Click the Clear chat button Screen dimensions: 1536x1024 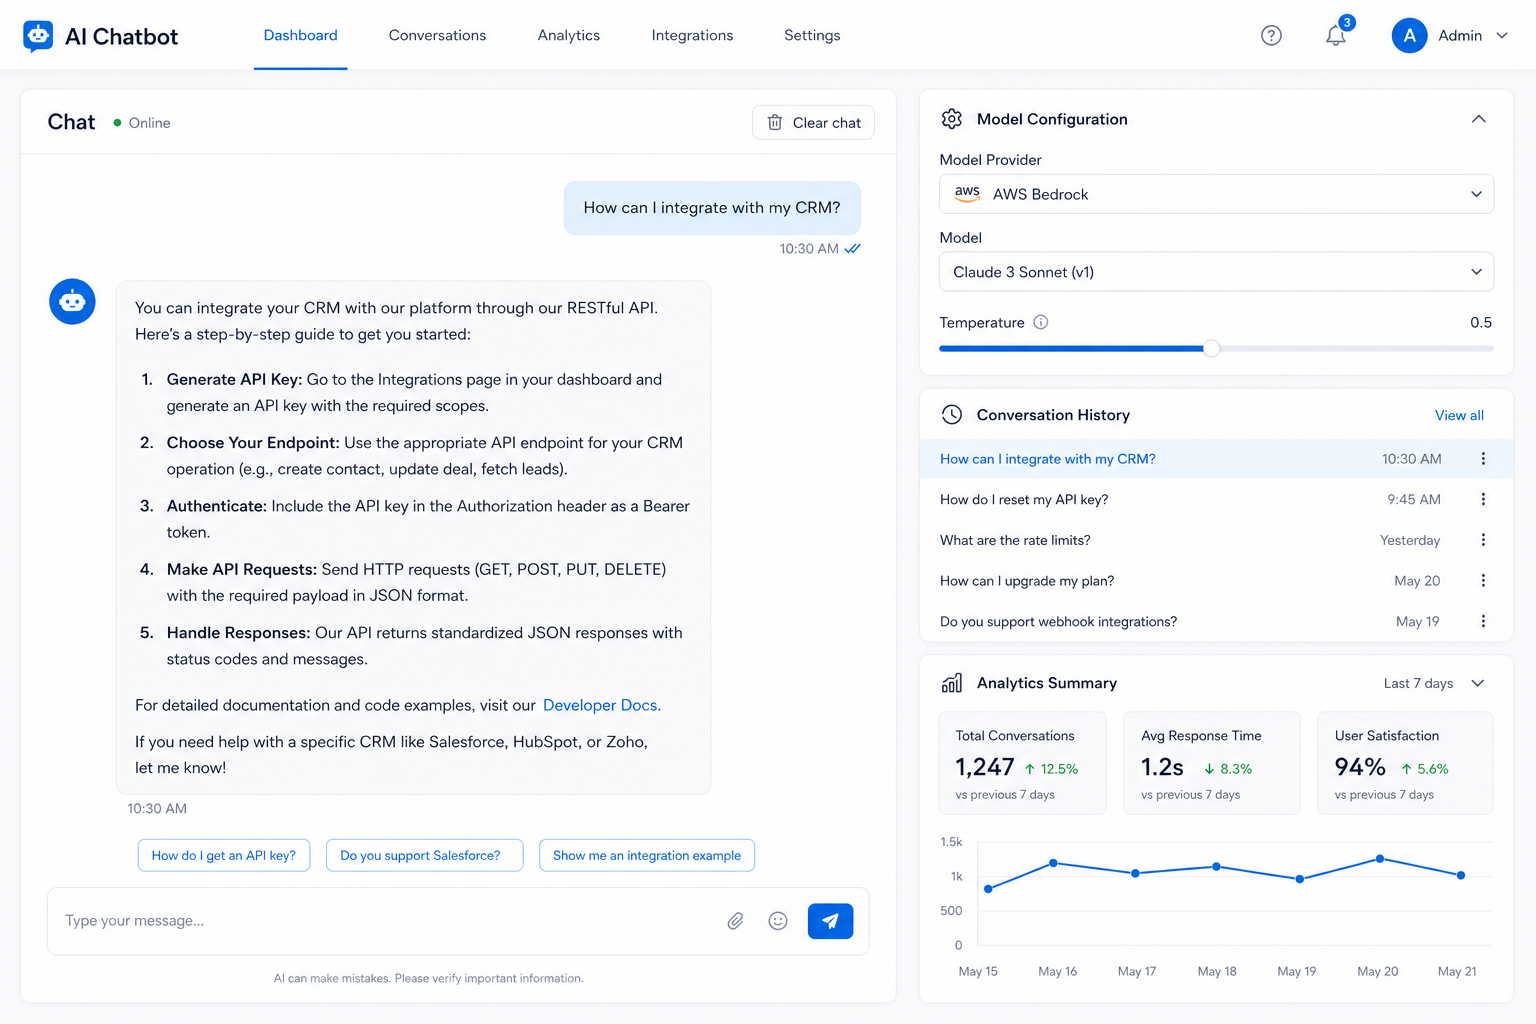[x=813, y=123]
